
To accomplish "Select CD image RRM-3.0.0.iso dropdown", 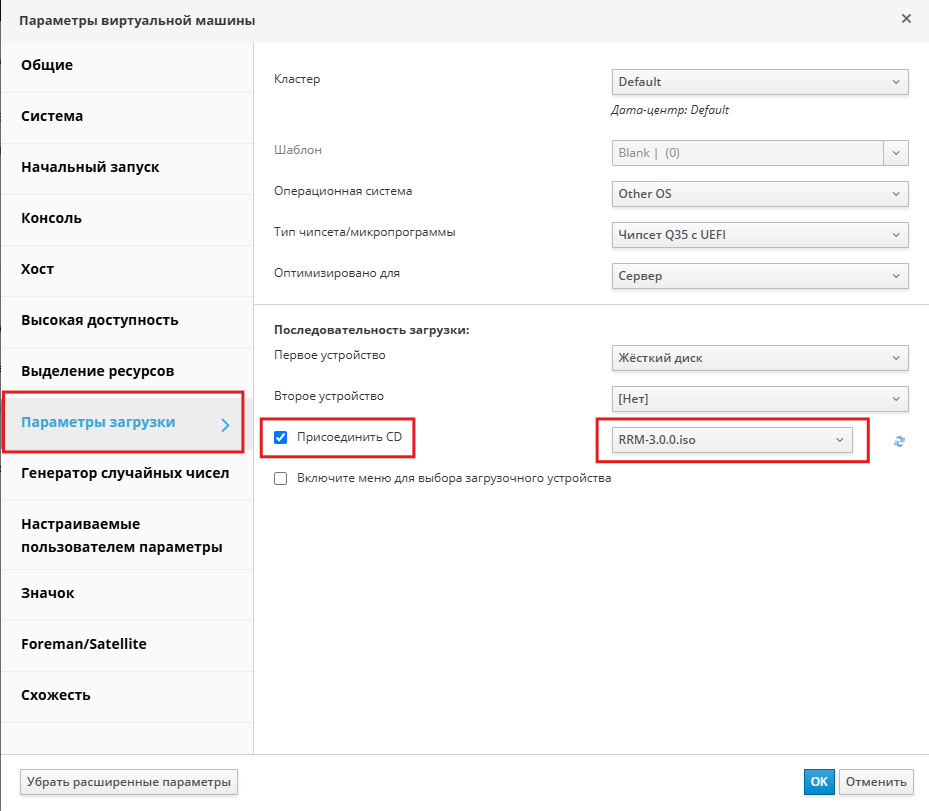I will (x=732, y=441).
